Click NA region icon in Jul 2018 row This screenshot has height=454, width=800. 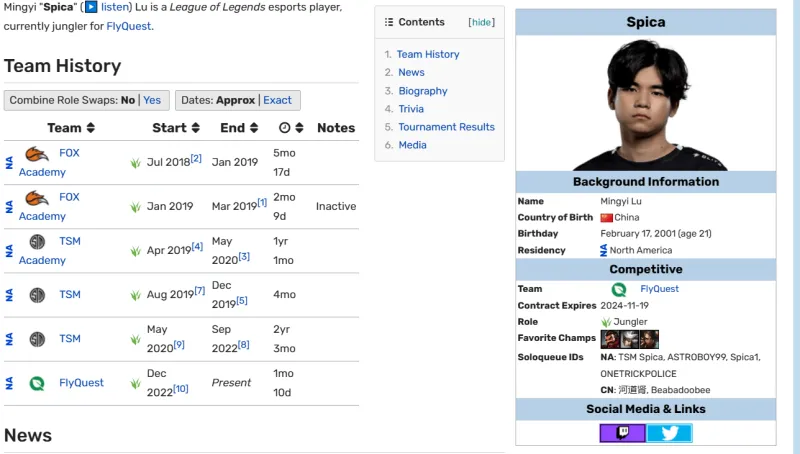(x=9, y=163)
